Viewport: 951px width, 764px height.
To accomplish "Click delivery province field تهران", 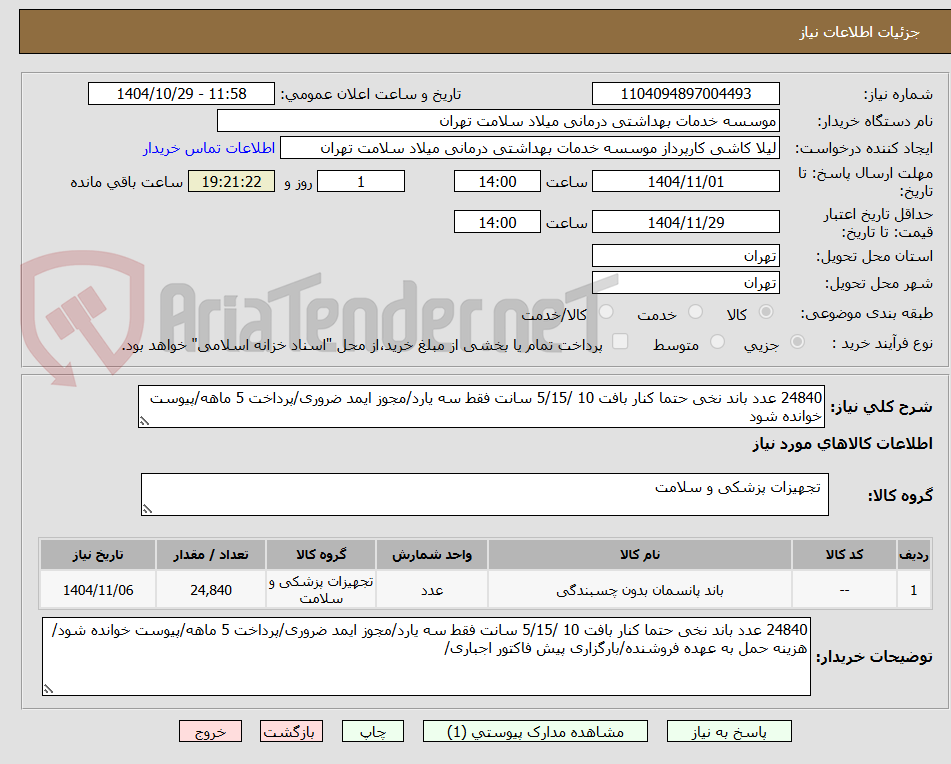I will (686, 256).
